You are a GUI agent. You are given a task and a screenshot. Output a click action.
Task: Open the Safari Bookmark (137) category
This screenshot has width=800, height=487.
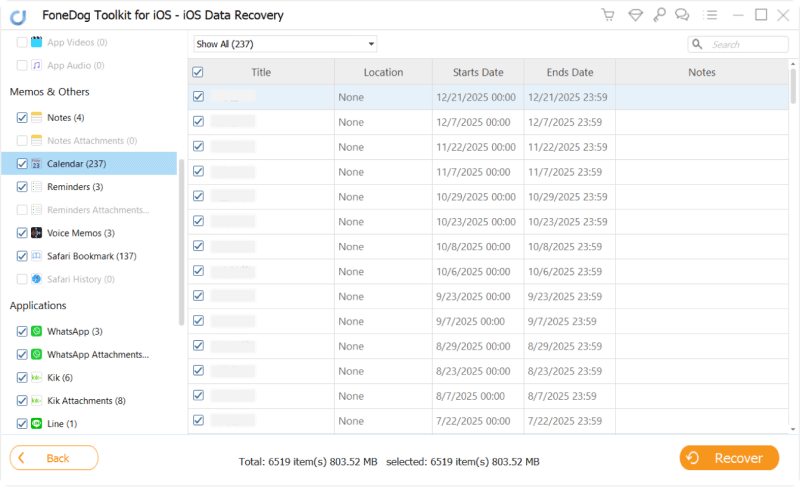click(92, 256)
